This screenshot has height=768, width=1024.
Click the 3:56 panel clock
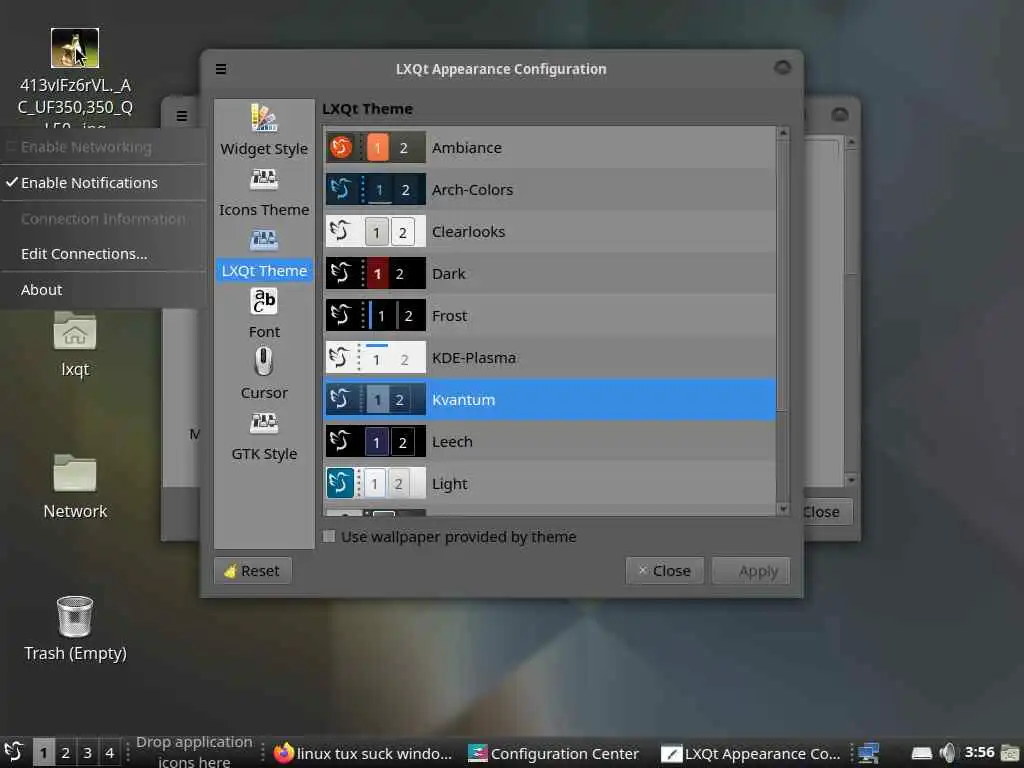[979, 752]
